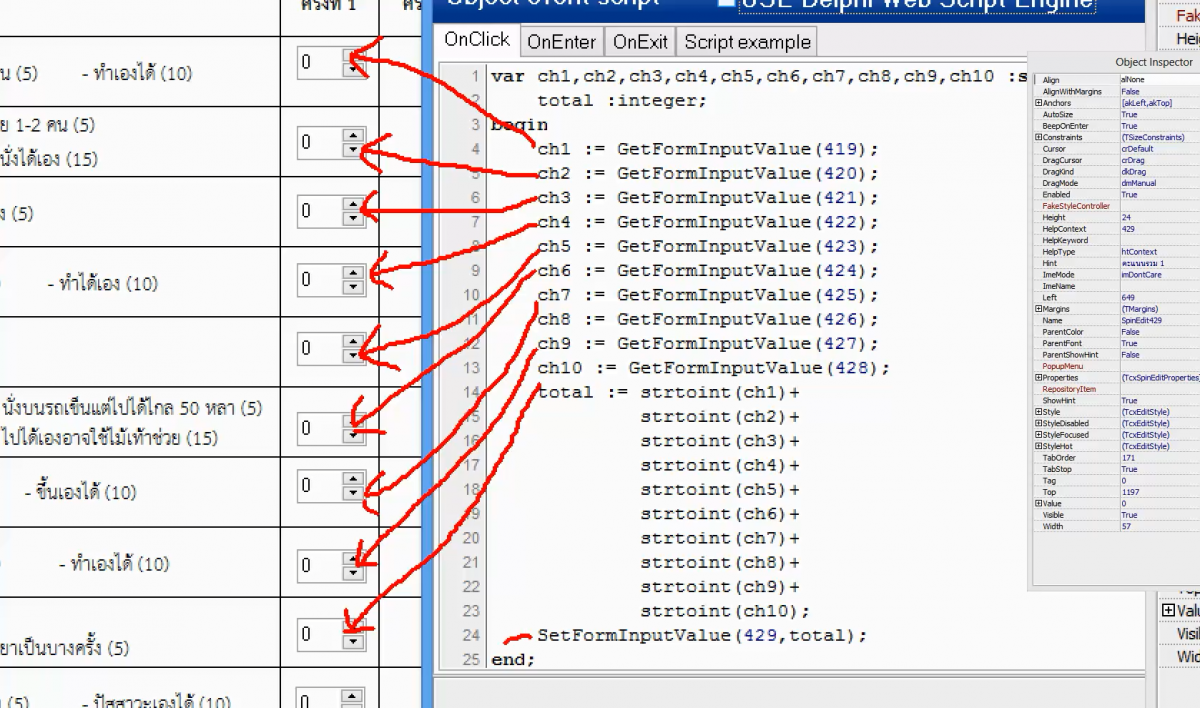Image resolution: width=1200 pixels, height=708 pixels.
Task: Decrease the spin value in the '50 หลา (5)' row
Action: (x=353, y=436)
